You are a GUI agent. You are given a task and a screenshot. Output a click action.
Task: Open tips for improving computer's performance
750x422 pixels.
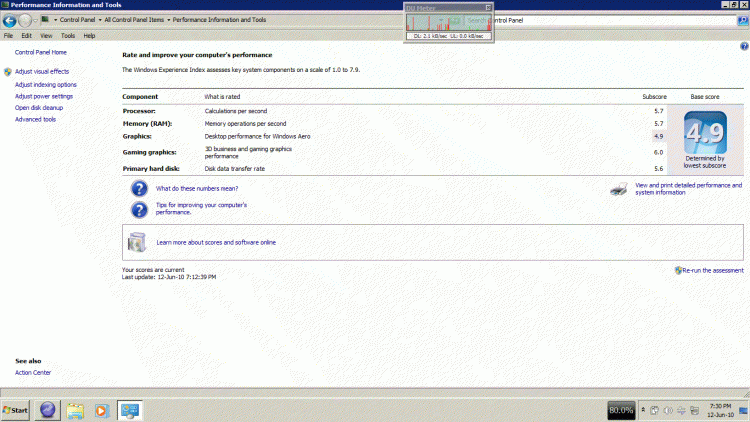coord(201,209)
